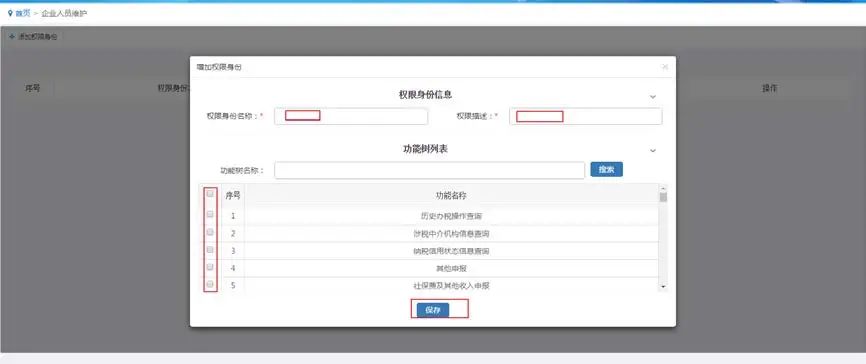Click the location pin icon in breadcrumb
The image size is (866, 364).
point(10,13)
